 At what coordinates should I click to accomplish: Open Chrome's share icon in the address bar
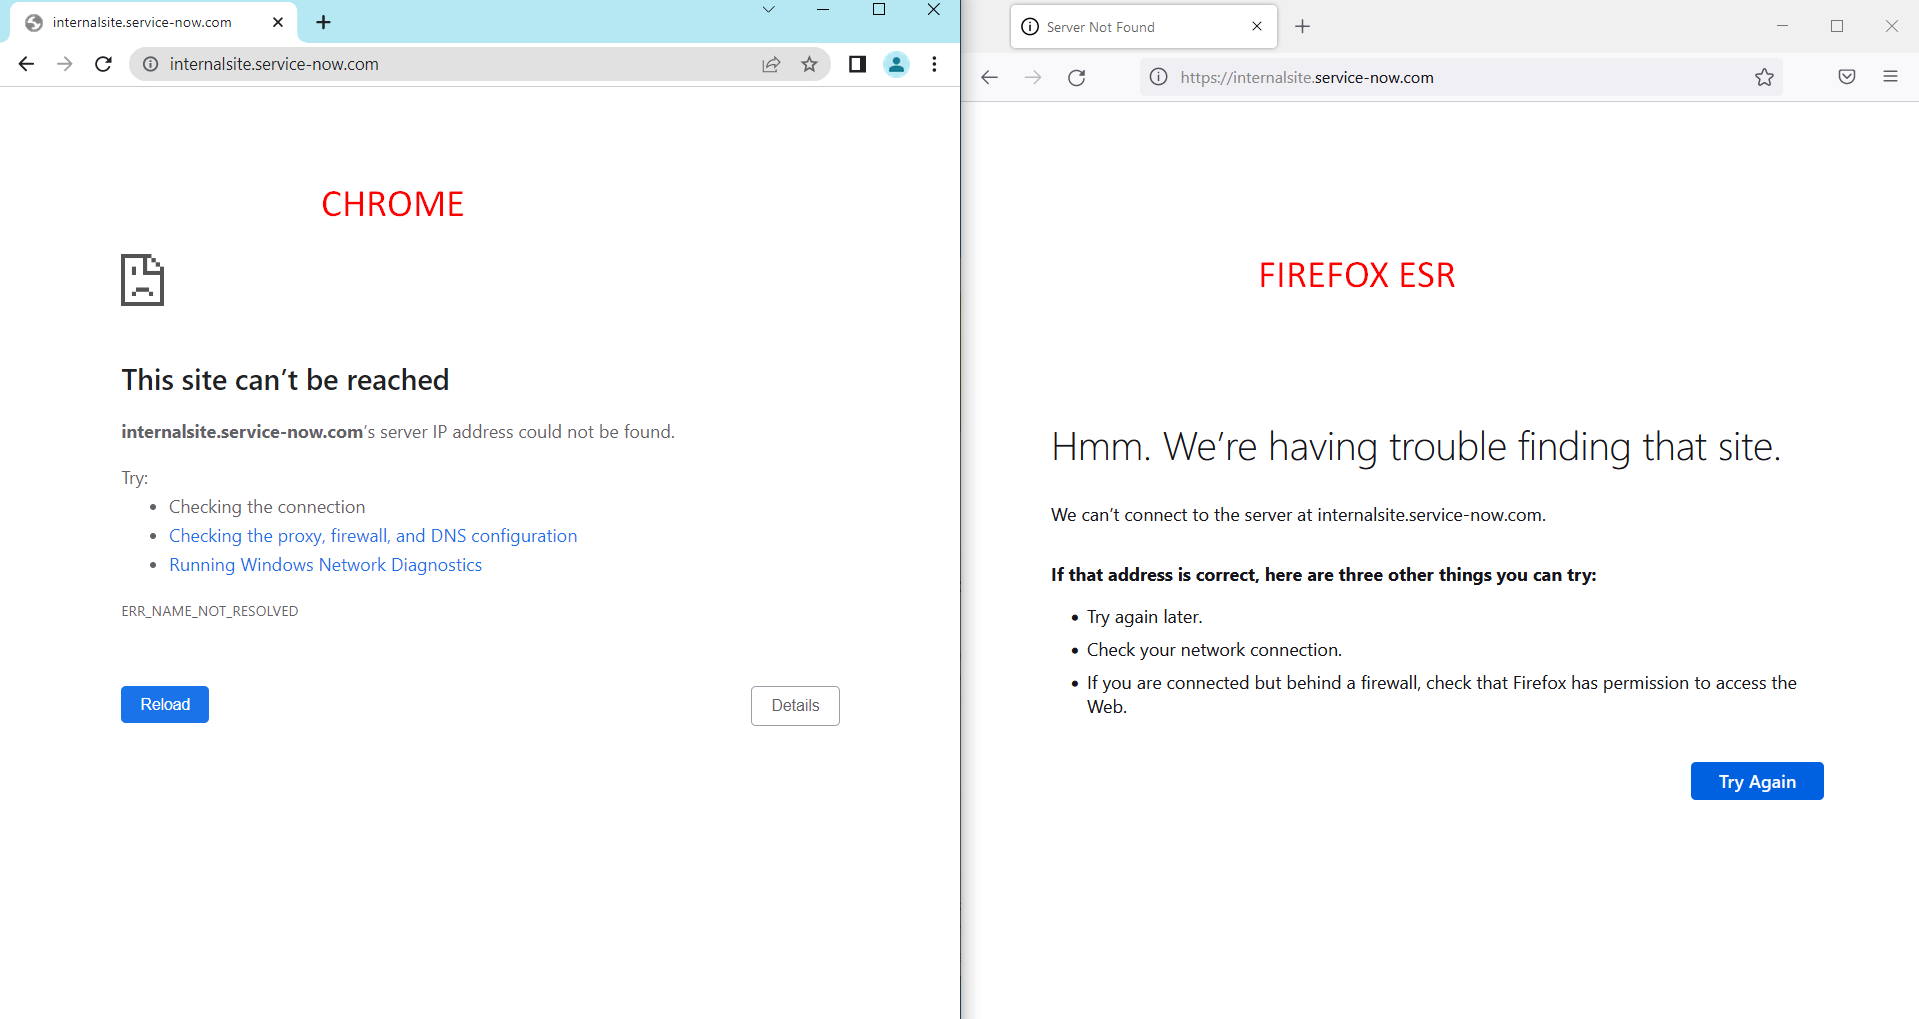(x=771, y=63)
